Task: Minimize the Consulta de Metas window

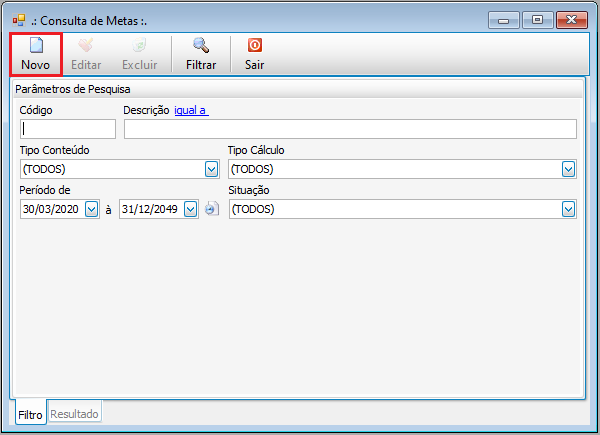Action: click(504, 20)
